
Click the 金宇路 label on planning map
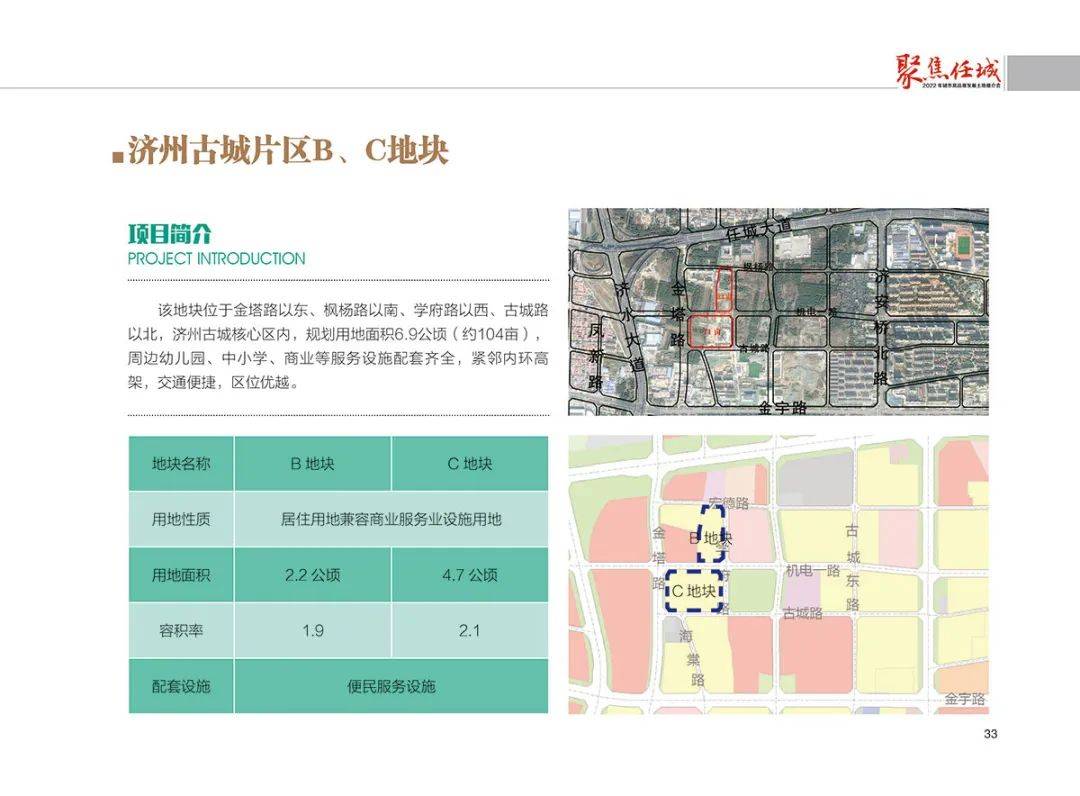coord(964,699)
